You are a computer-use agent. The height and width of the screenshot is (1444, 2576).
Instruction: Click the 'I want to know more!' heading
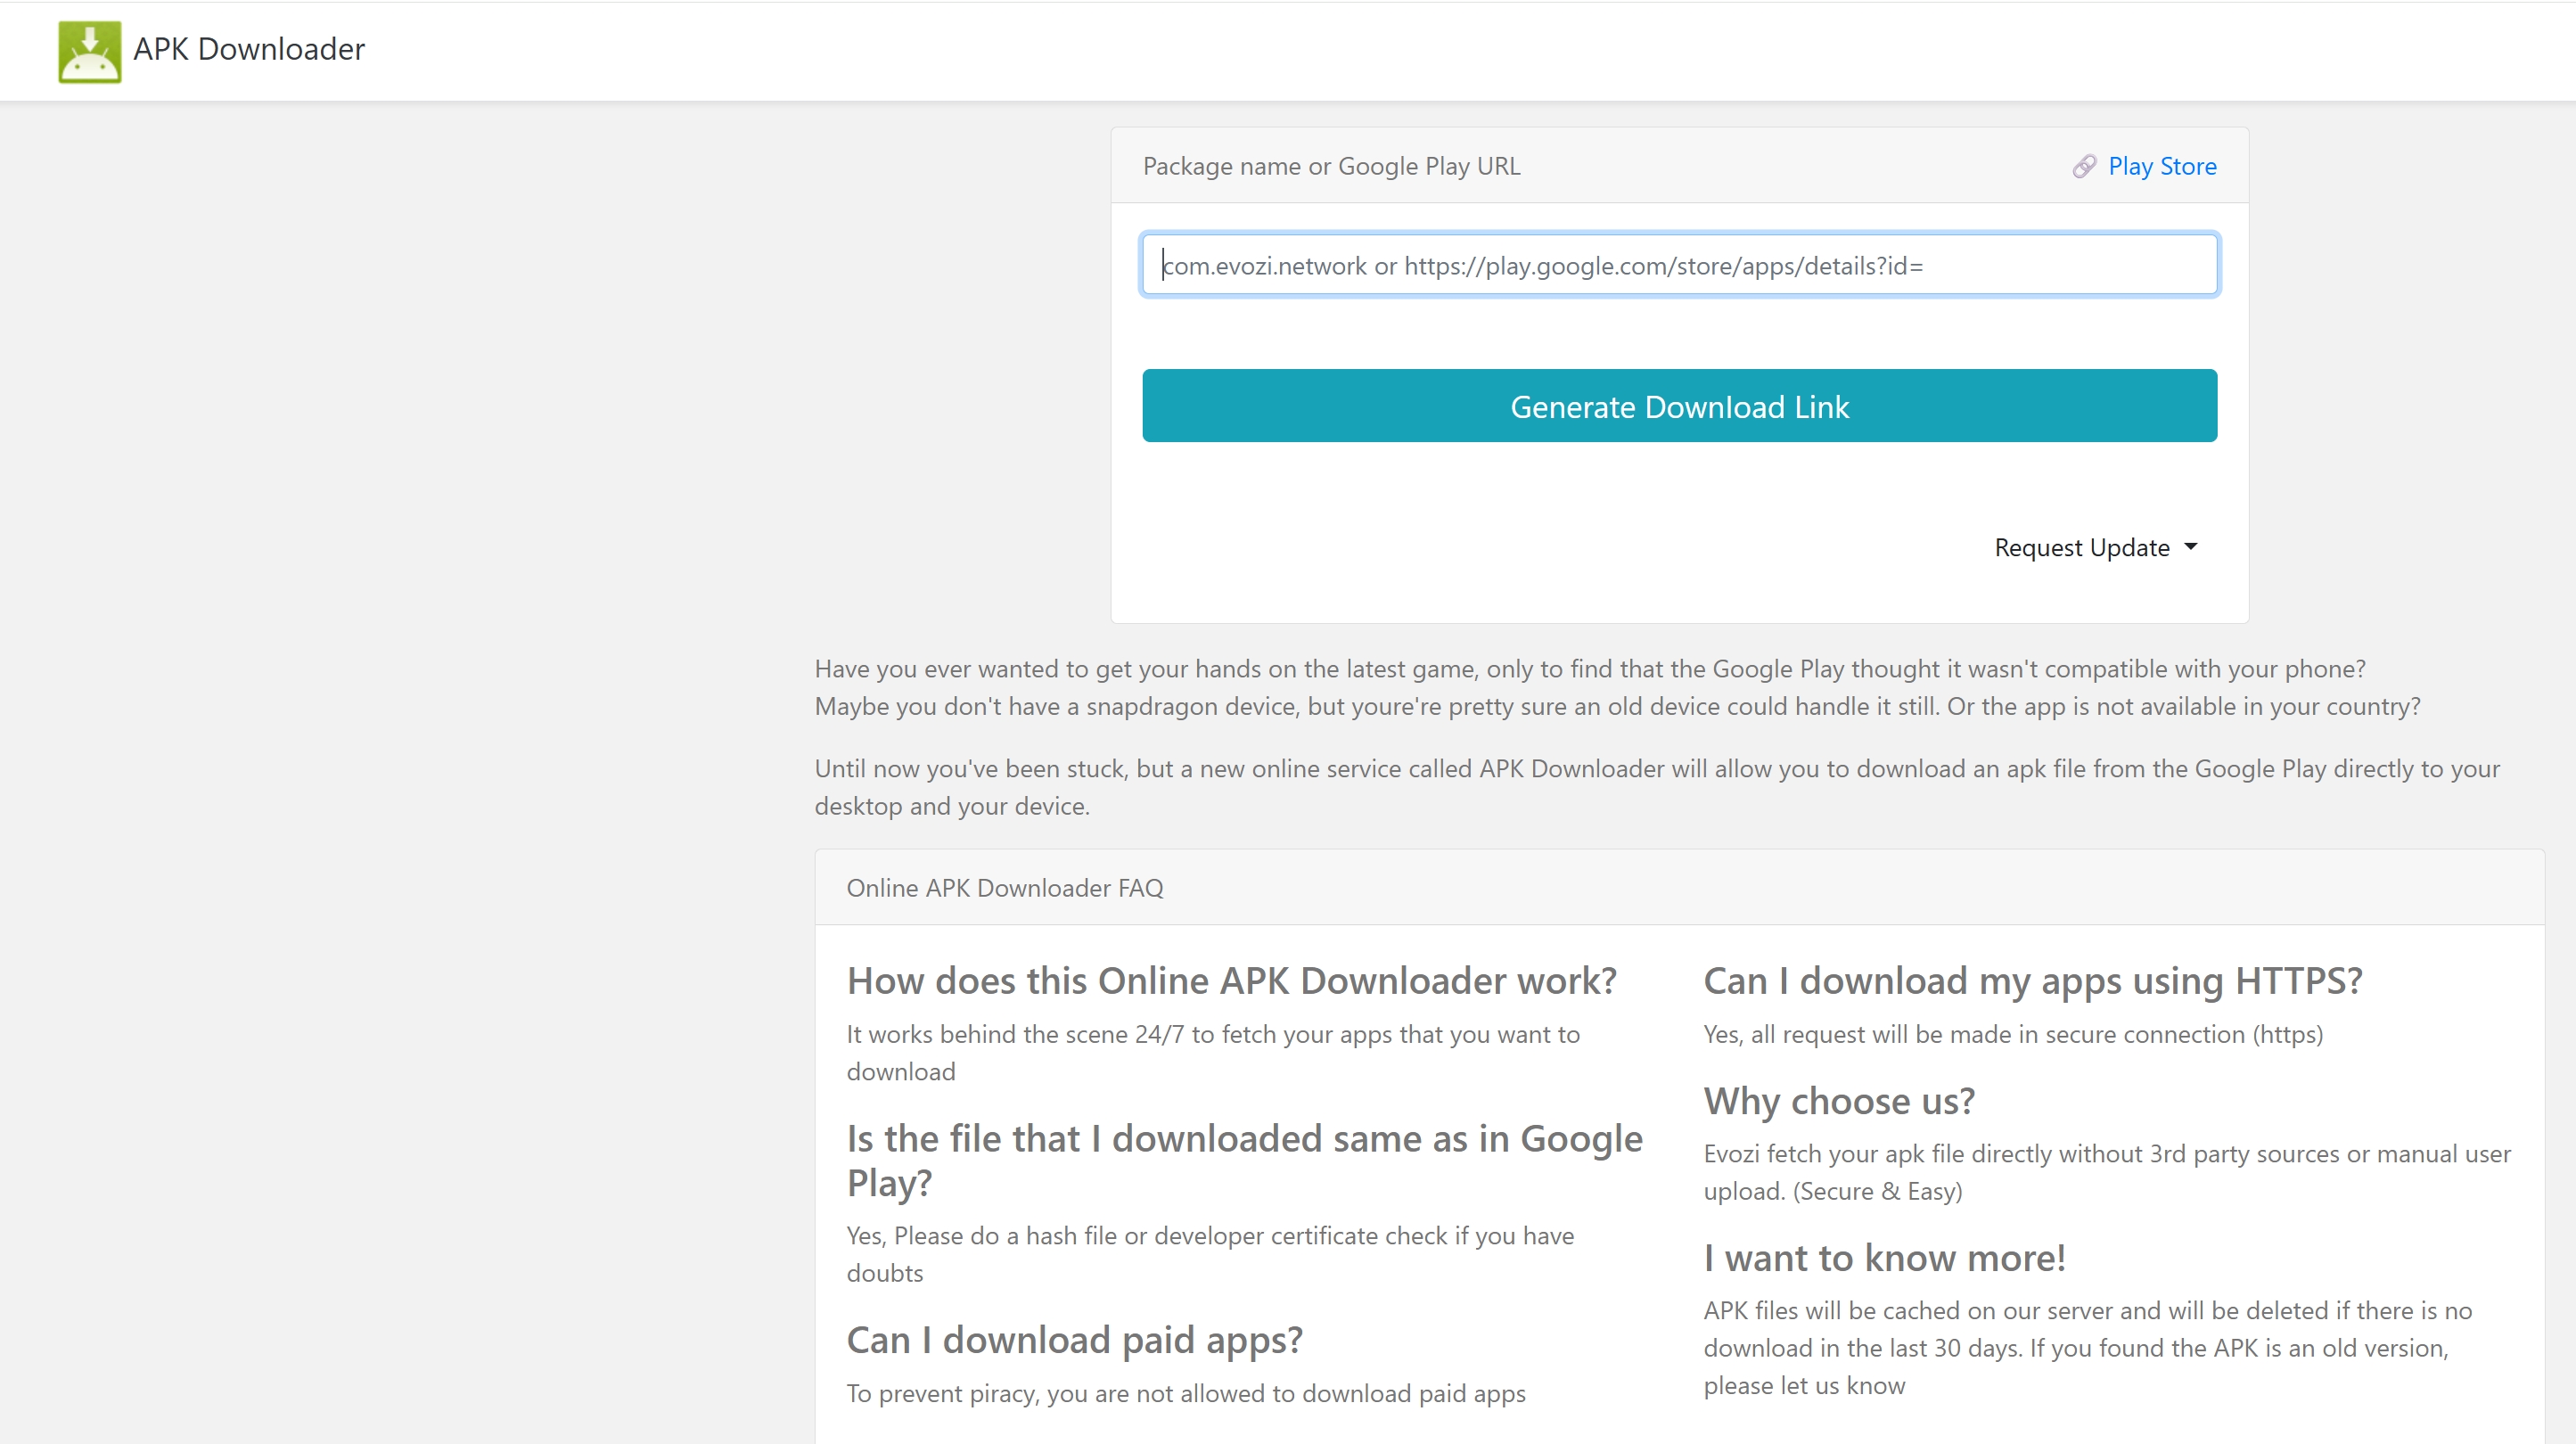[1883, 1258]
